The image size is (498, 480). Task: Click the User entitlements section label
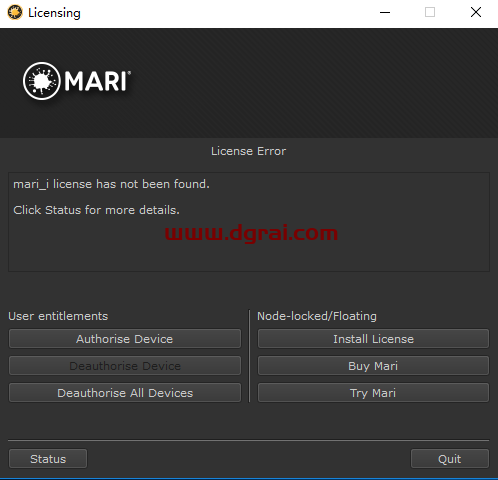[x=58, y=316]
